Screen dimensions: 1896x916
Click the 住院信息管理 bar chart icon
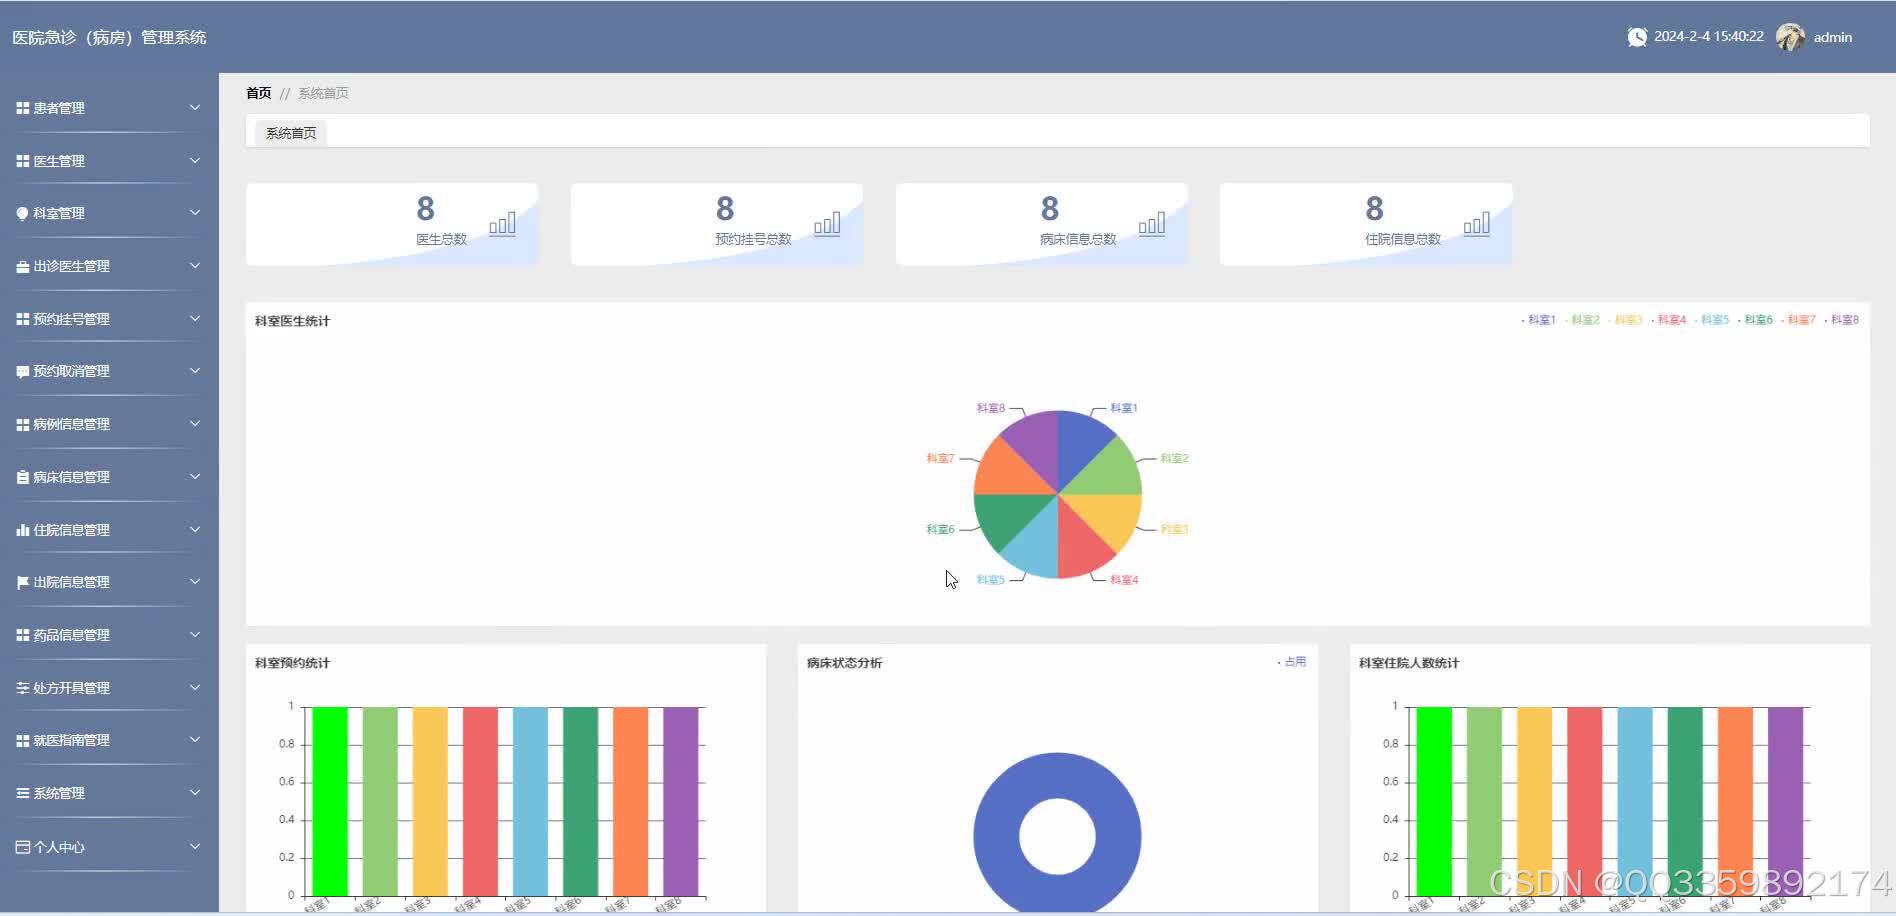pyautogui.click(x=22, y=530)
